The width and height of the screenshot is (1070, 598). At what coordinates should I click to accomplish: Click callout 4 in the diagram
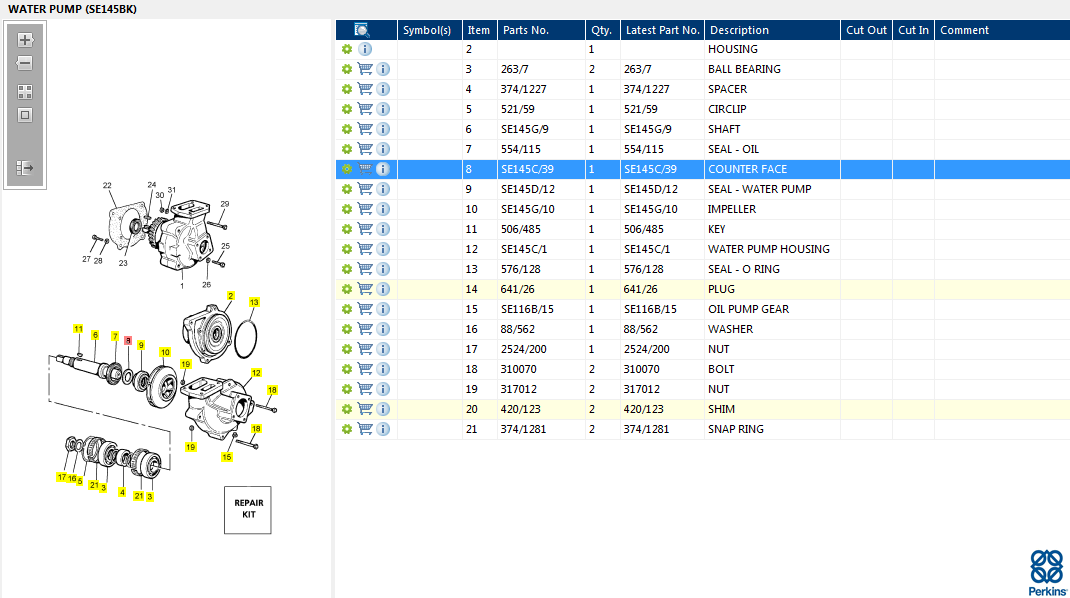pos(122,492)
